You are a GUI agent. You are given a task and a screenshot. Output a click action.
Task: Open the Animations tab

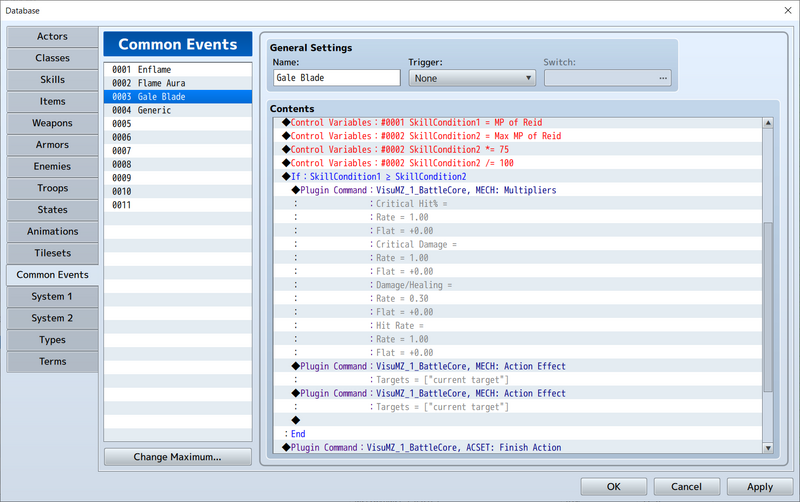pos(52,231)
